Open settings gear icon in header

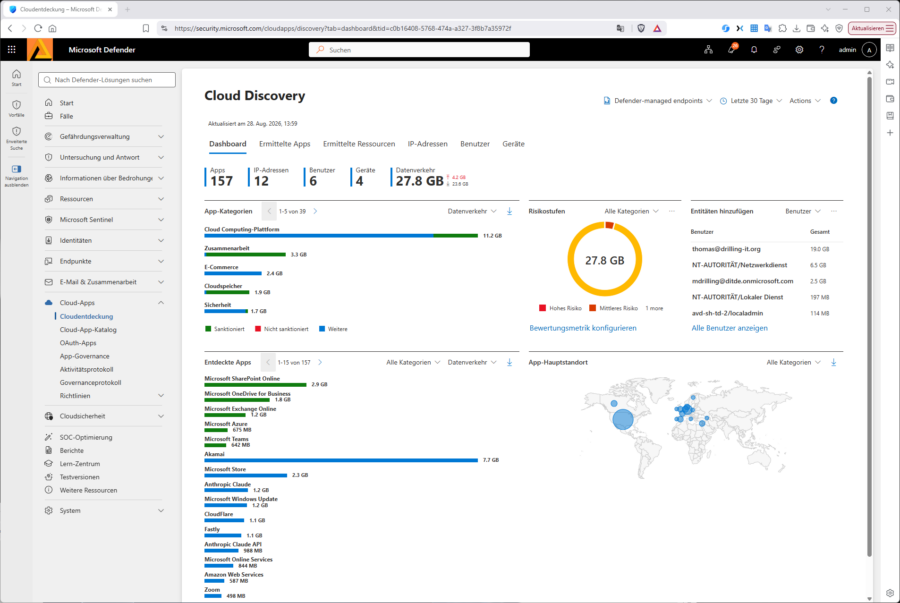pyautogui.click(x=799, y=50)
